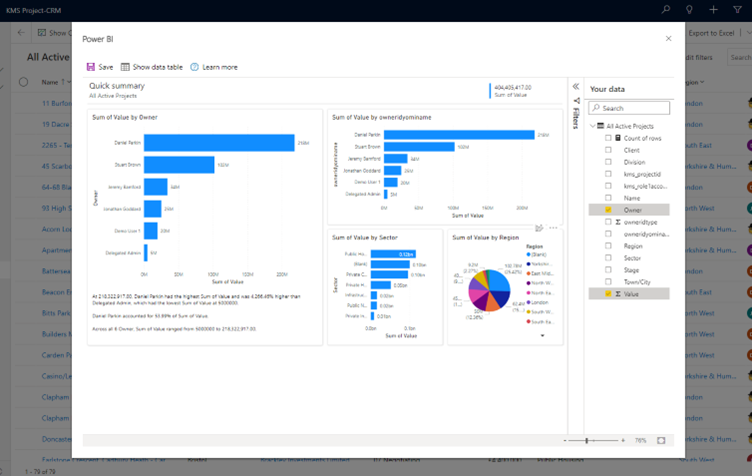The width and height of the screenshot is (752, 476).
Task: Click the personalize visual icon above Region chart
Action: [x=540, y=228]
